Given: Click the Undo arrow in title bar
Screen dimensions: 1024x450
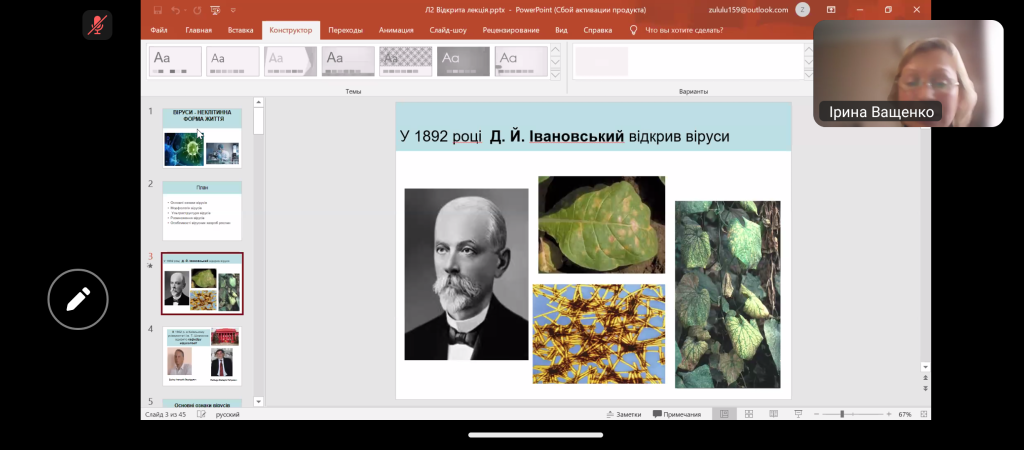Looking at the screenshot, I should point(175,10).
